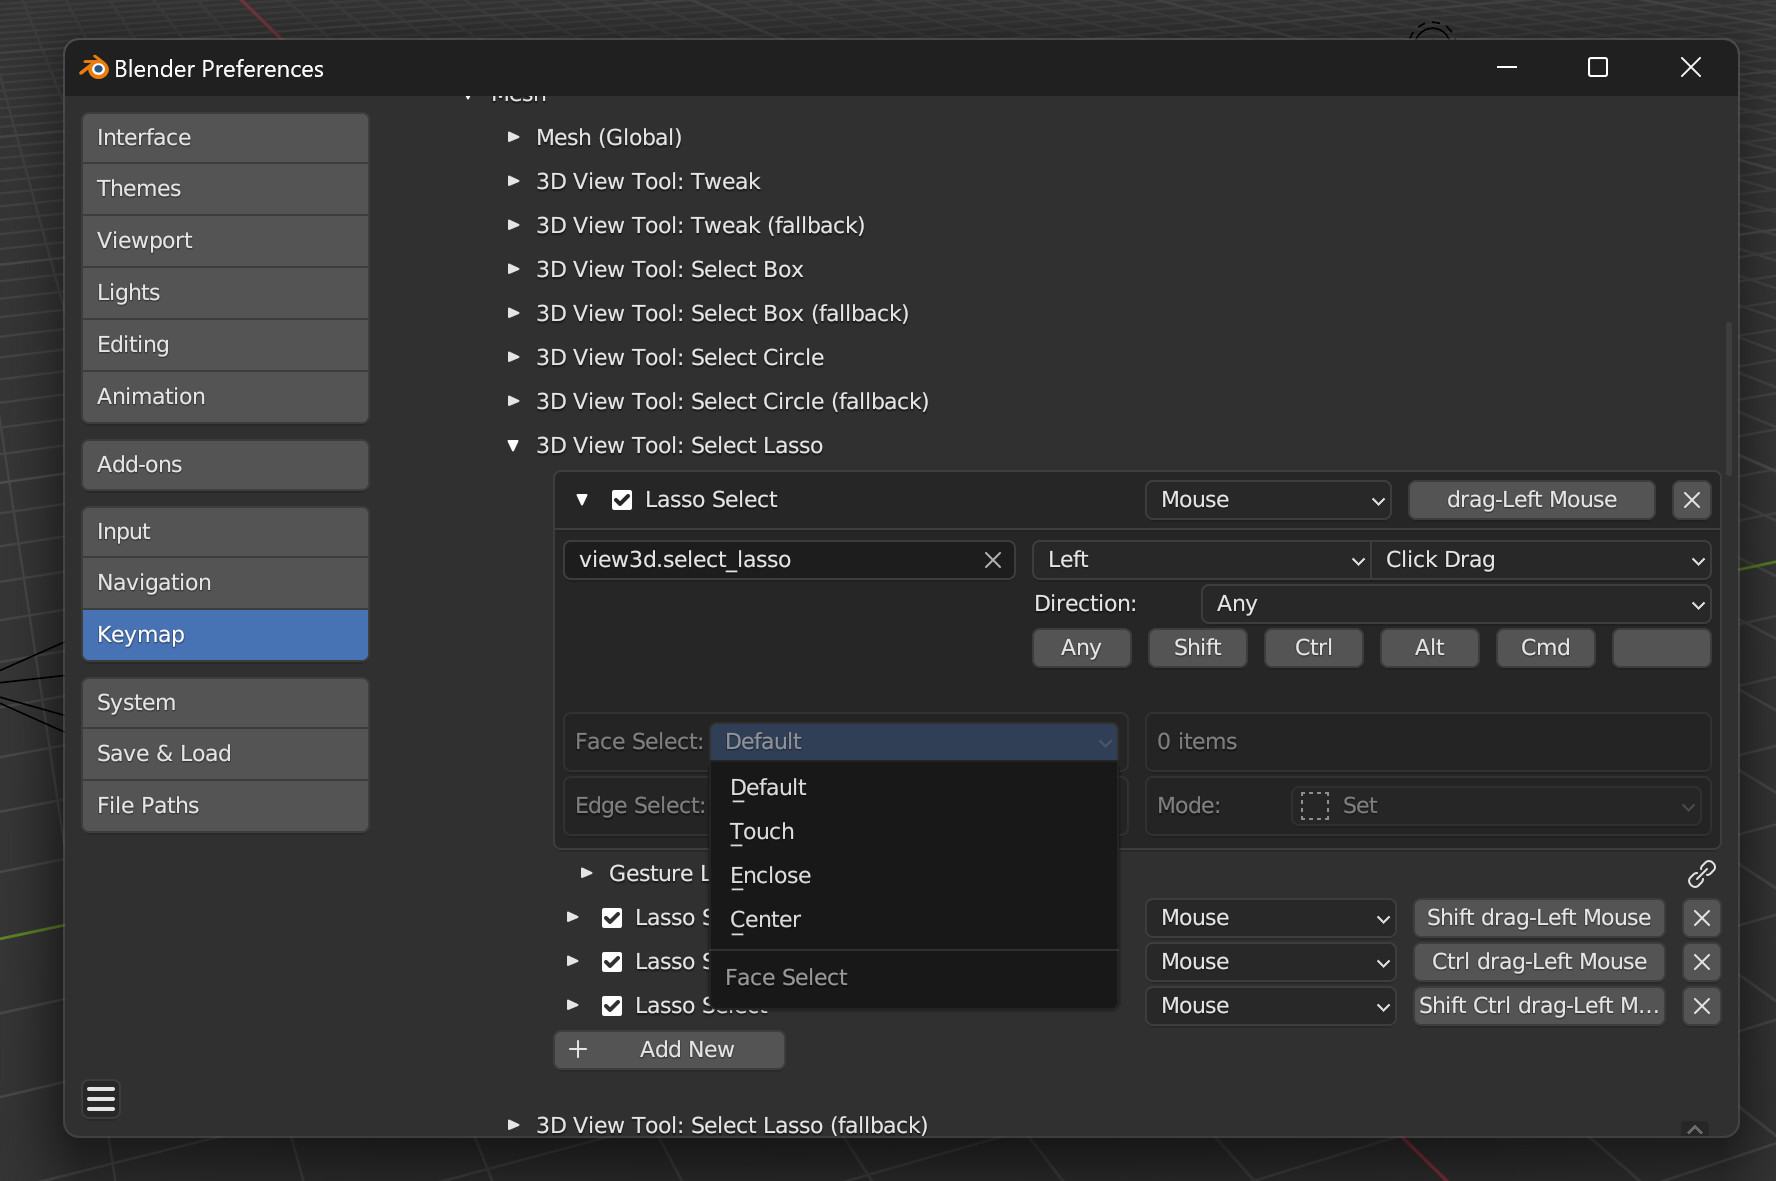1776x1181 pixels.
Task: Toggle the Ctrl modifier button
Action: tap(1313, 648)
